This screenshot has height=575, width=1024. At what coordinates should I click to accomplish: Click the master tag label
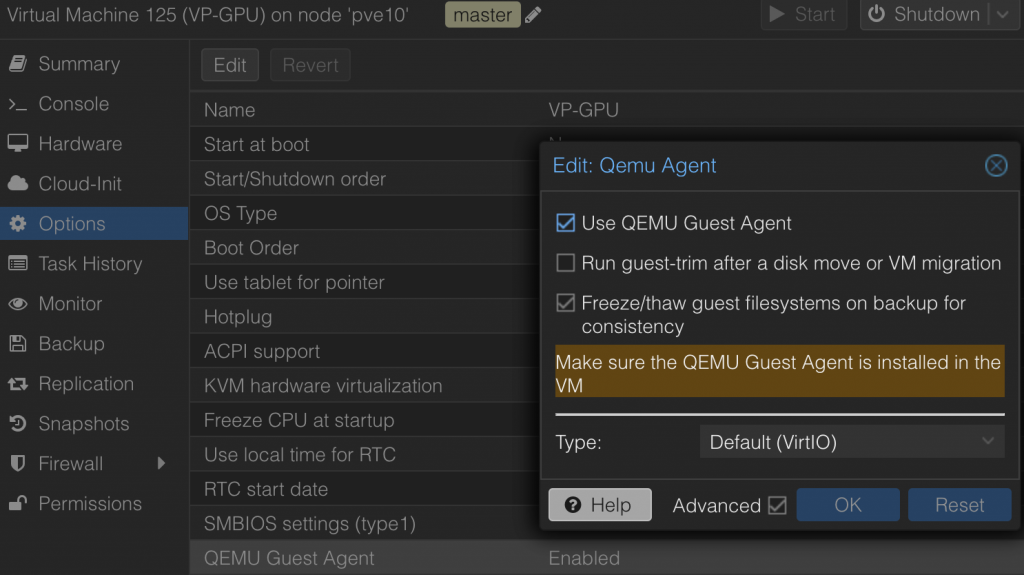(483, 14)
